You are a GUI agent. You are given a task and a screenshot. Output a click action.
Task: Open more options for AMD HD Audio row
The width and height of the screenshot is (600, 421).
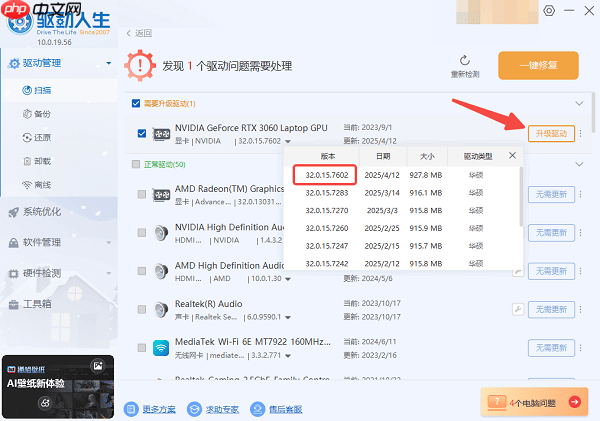[x=580, y=271]
